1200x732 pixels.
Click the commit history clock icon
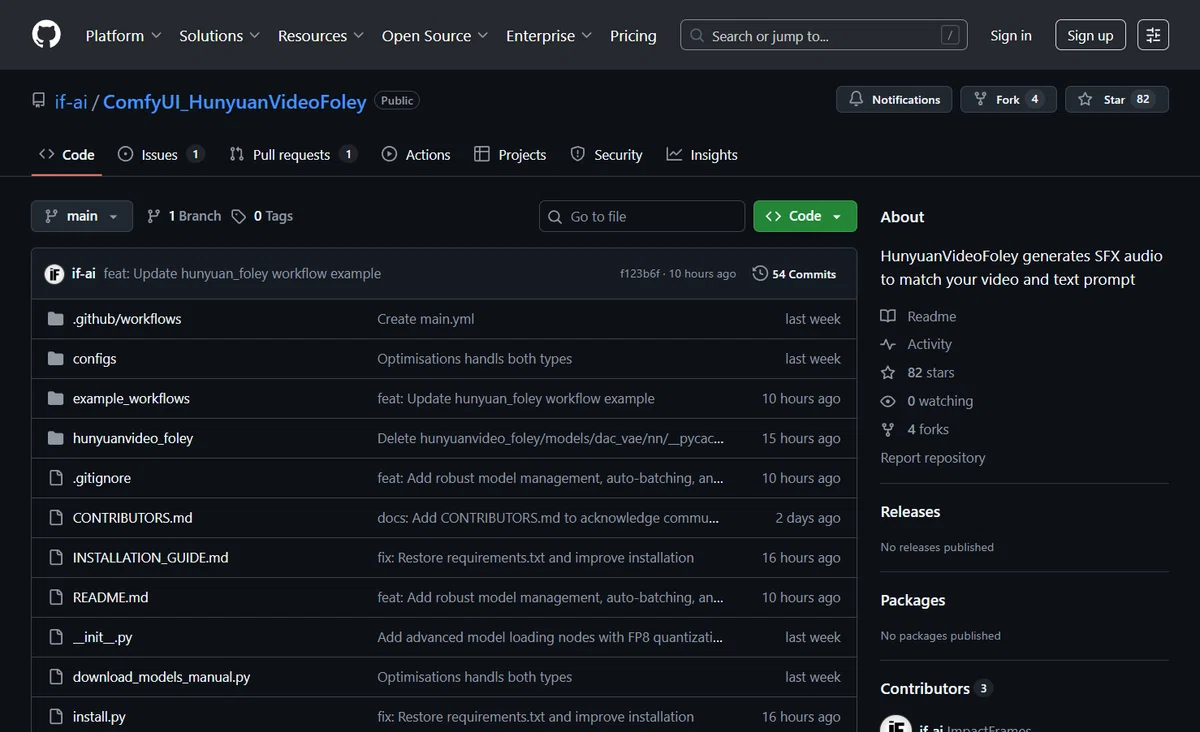tap(760, 274)
